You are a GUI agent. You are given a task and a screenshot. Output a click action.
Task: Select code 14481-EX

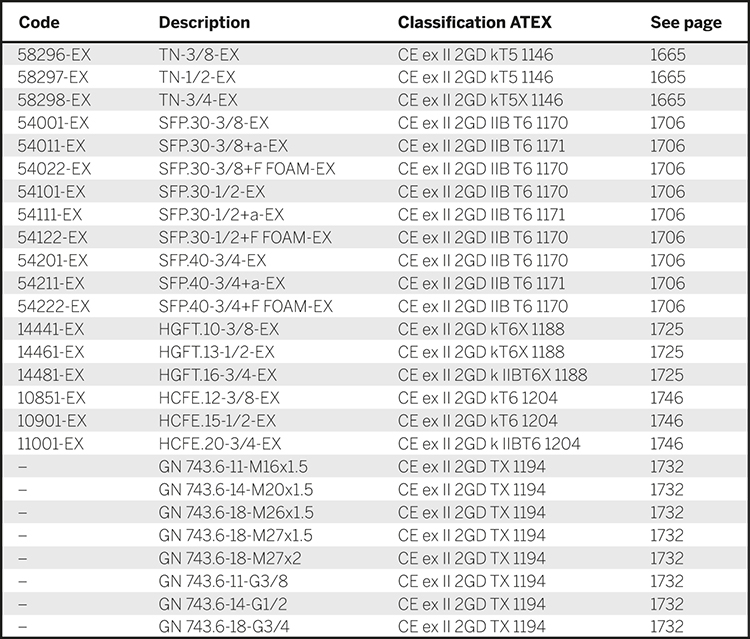click(x=52, y=375)
